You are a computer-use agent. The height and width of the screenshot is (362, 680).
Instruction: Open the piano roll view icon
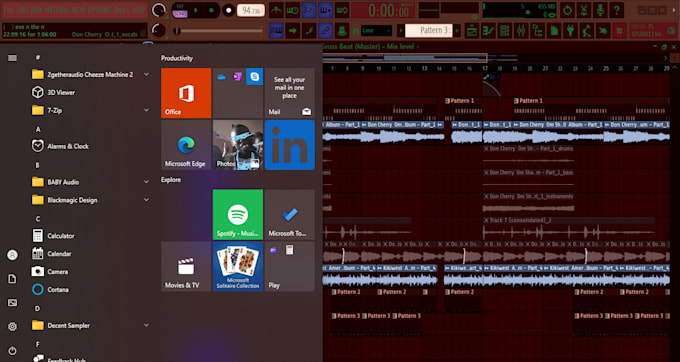tap(488, 31)
